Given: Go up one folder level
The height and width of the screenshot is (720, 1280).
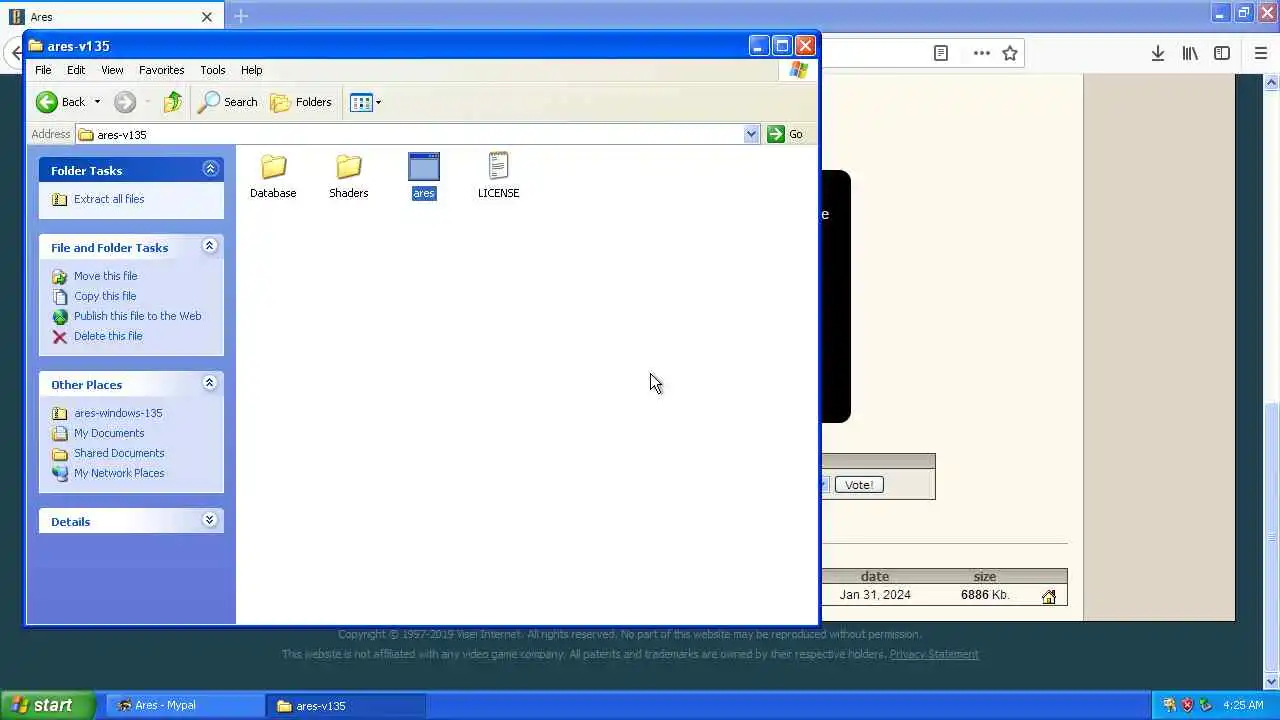Looking at the screenshot, I should click(x=173, y=102).
